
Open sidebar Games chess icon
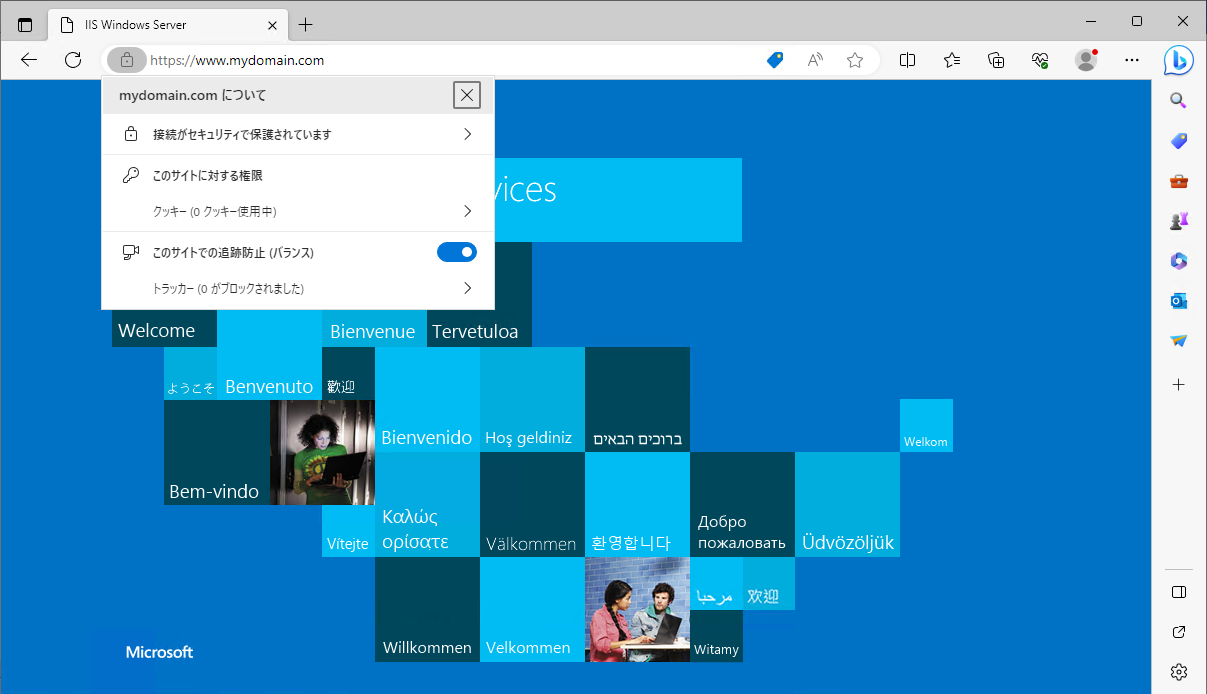pyautogui.click(x=1179, y=221)
